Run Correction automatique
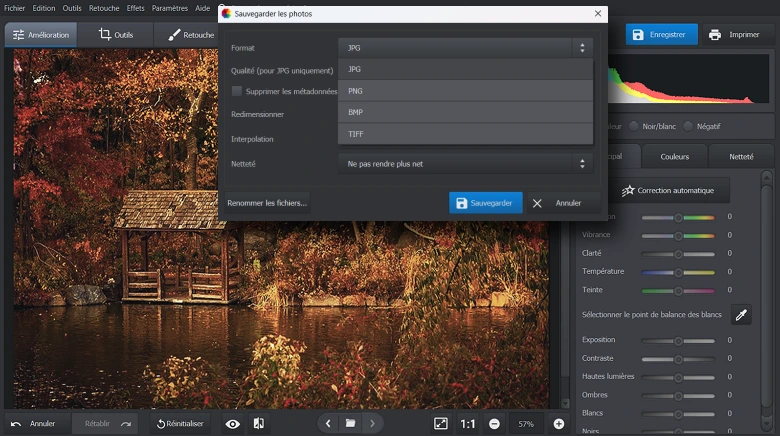Image resolution: width=780 pixels, height=436 pixels. 668,191
